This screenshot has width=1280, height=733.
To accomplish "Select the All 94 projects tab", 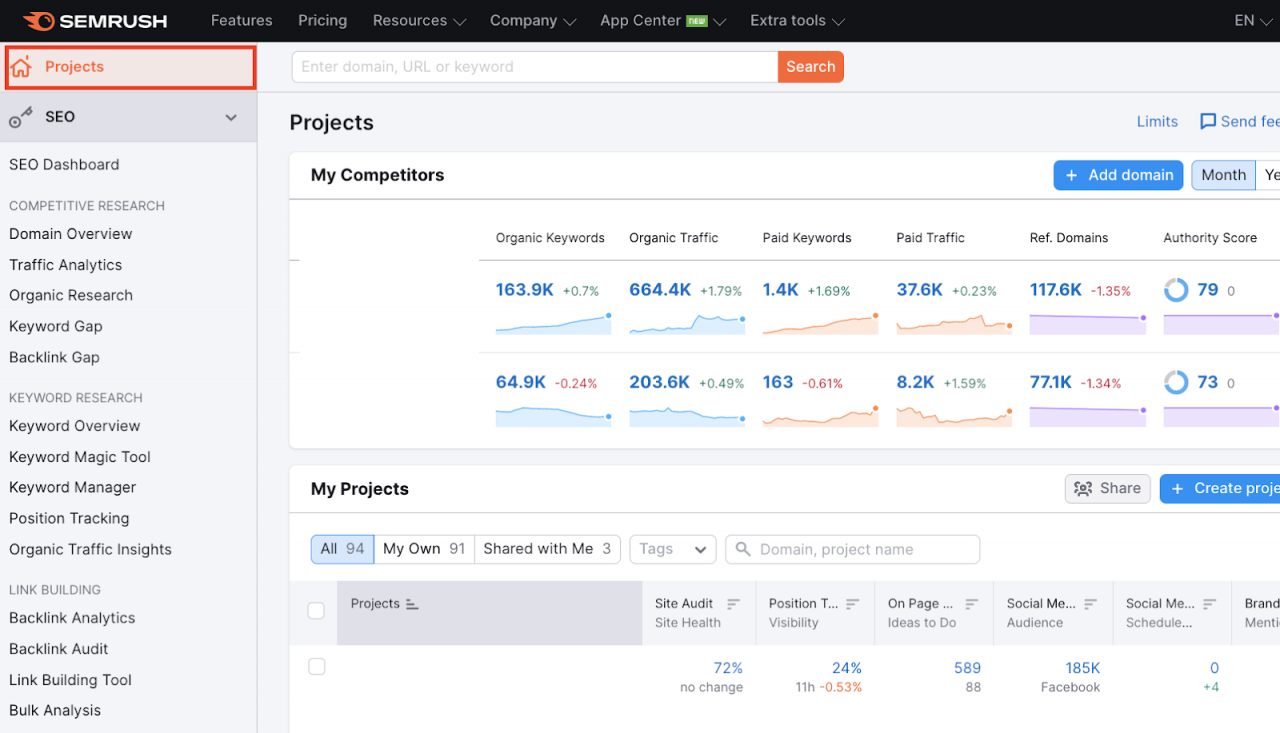I will pos(342,549).
